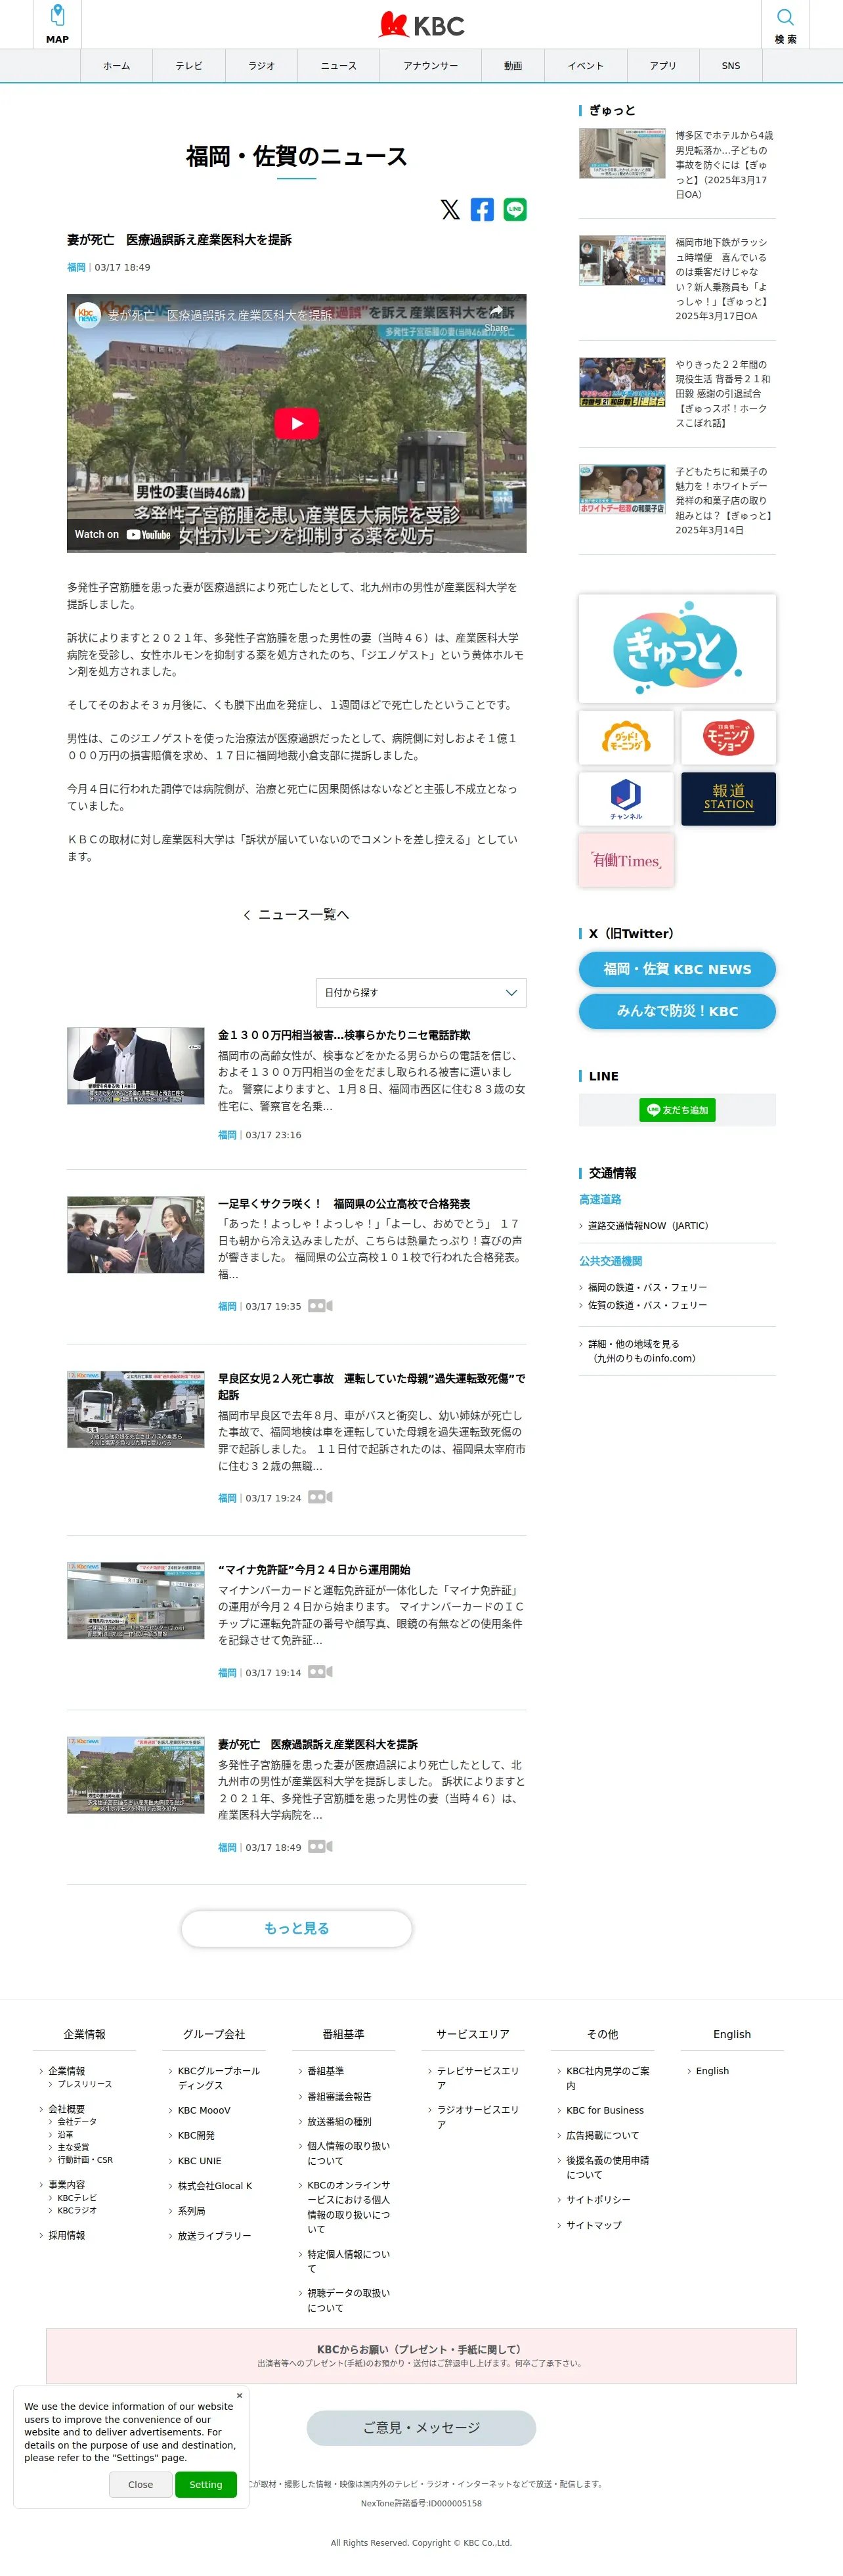Open the 報道STATION logo tile
This screenshot has width=843, height=2576.
[728, 799]
